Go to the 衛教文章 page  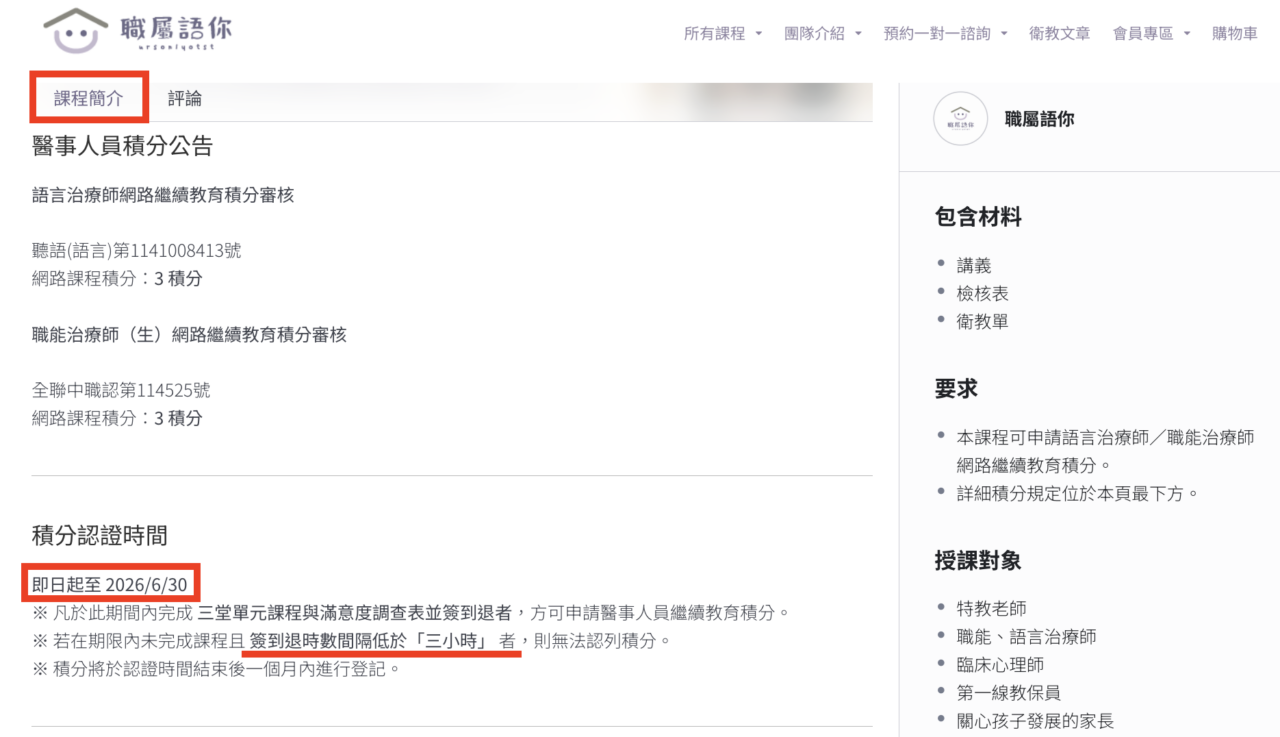pyautogui.click(x=1059, y=34)
